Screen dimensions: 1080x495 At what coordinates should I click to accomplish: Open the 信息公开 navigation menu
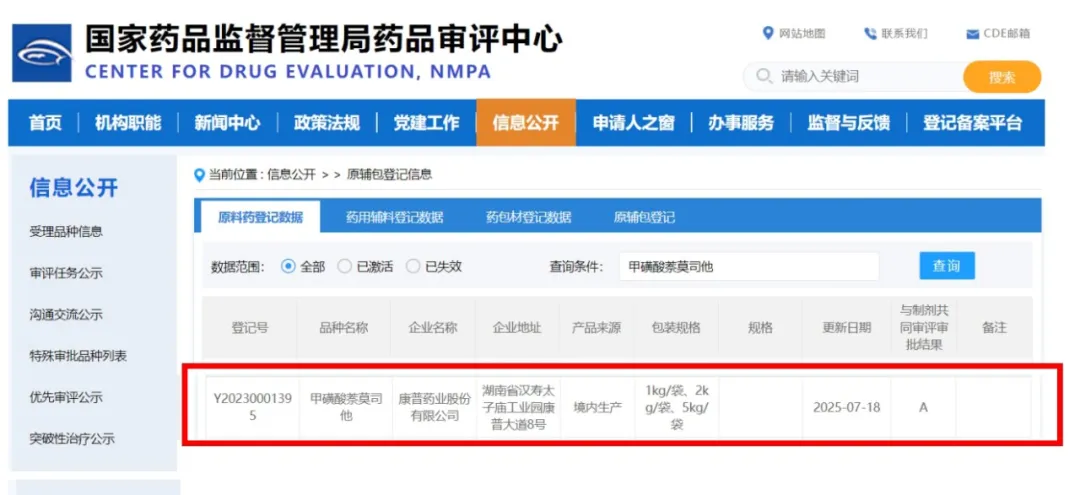525,123
